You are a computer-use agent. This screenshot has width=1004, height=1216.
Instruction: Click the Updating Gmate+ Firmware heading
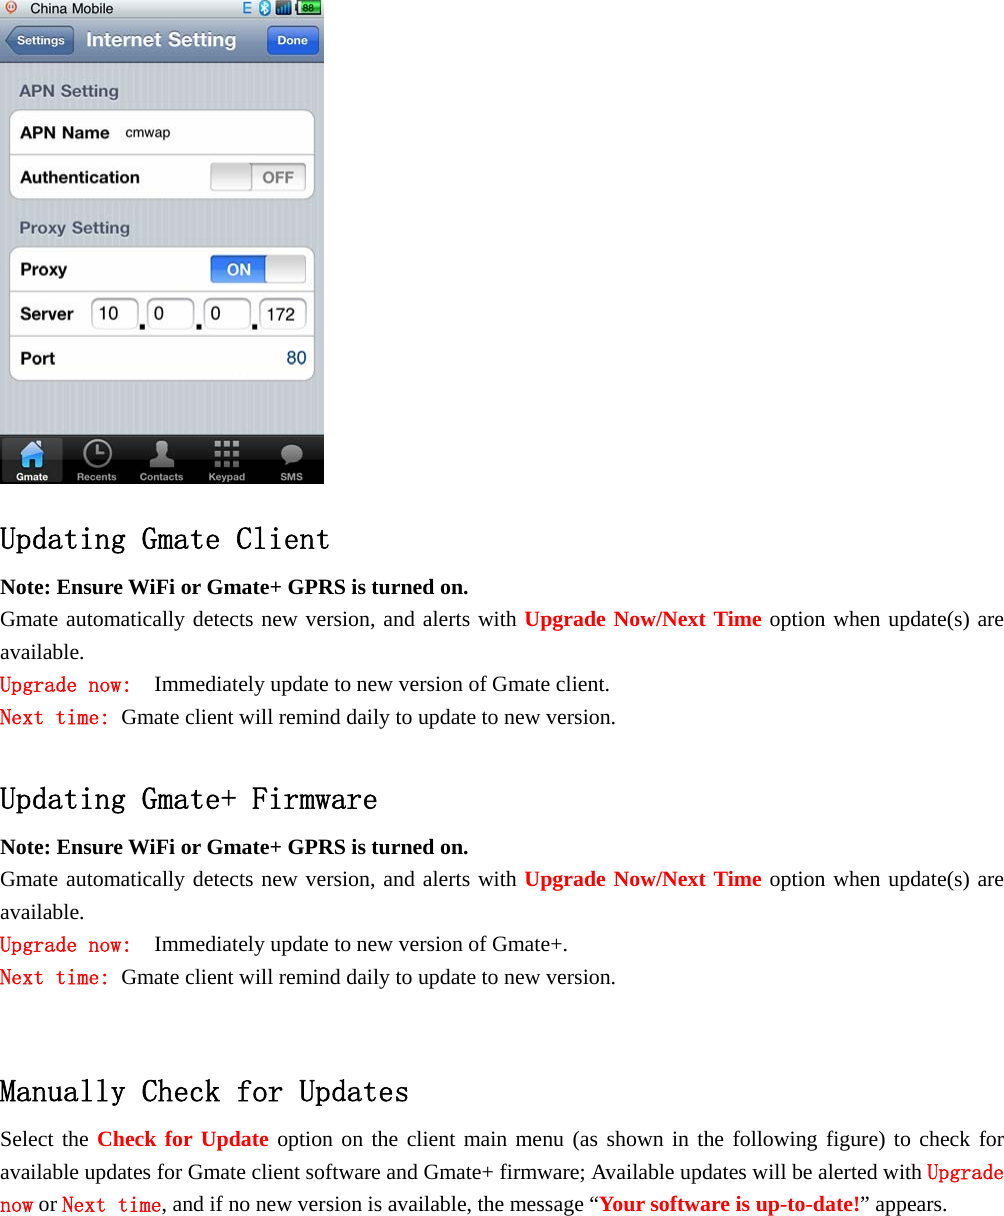coord(189,800)
